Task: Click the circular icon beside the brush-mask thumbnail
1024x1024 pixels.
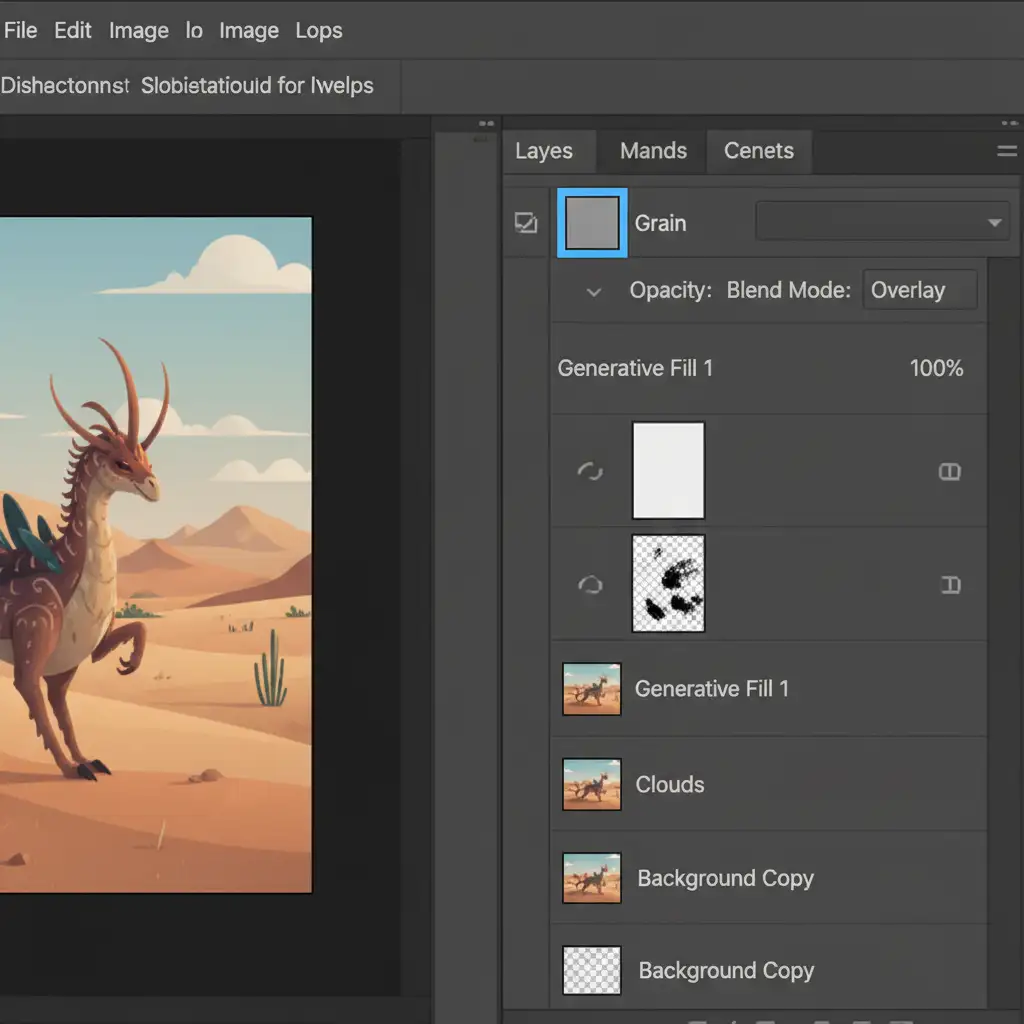Action: [x=590, y=585]
